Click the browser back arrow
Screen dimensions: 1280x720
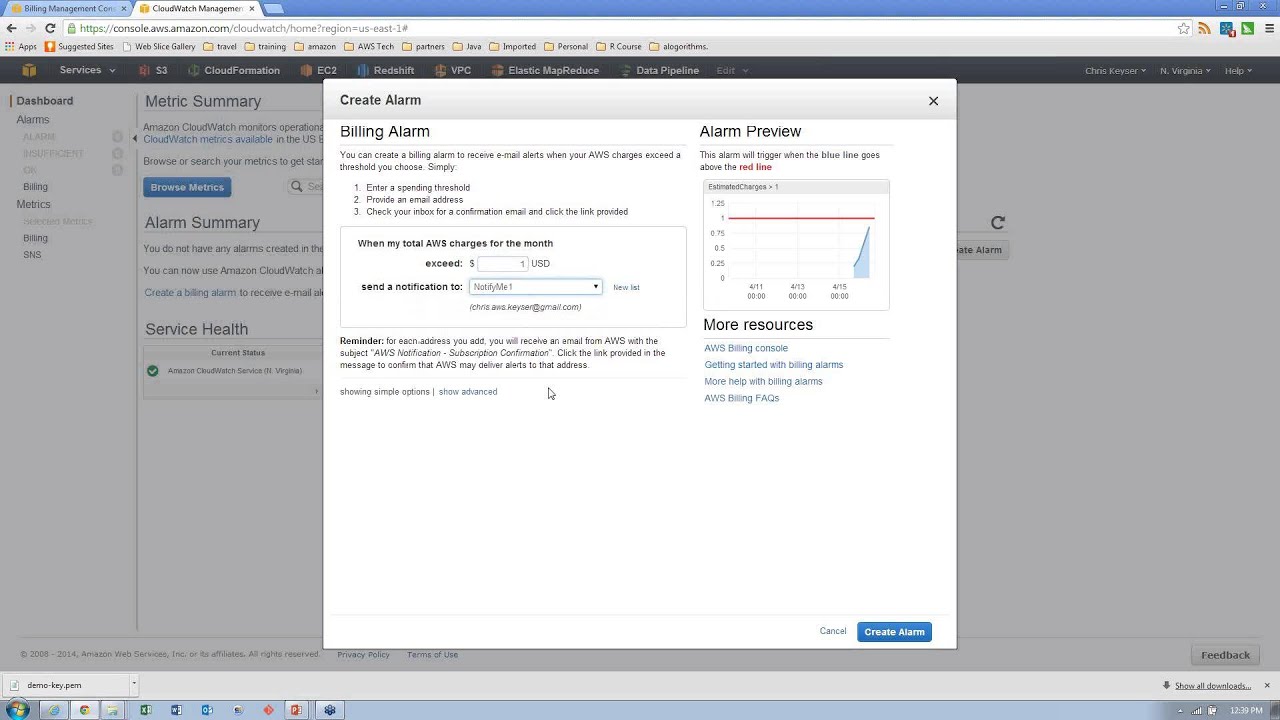11,28
